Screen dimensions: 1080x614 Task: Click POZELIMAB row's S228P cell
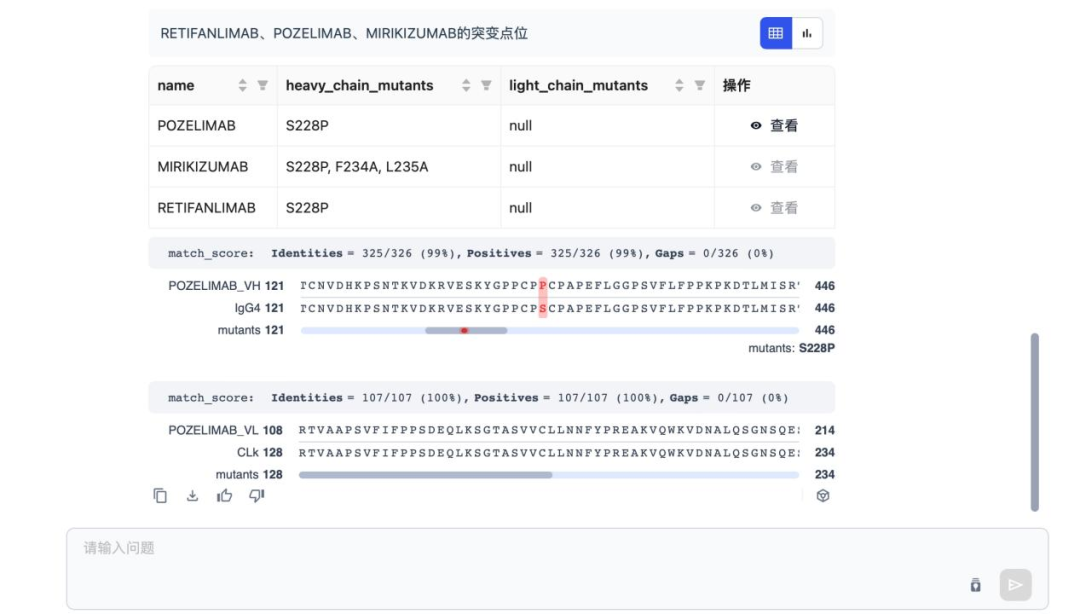coord(389,125)
